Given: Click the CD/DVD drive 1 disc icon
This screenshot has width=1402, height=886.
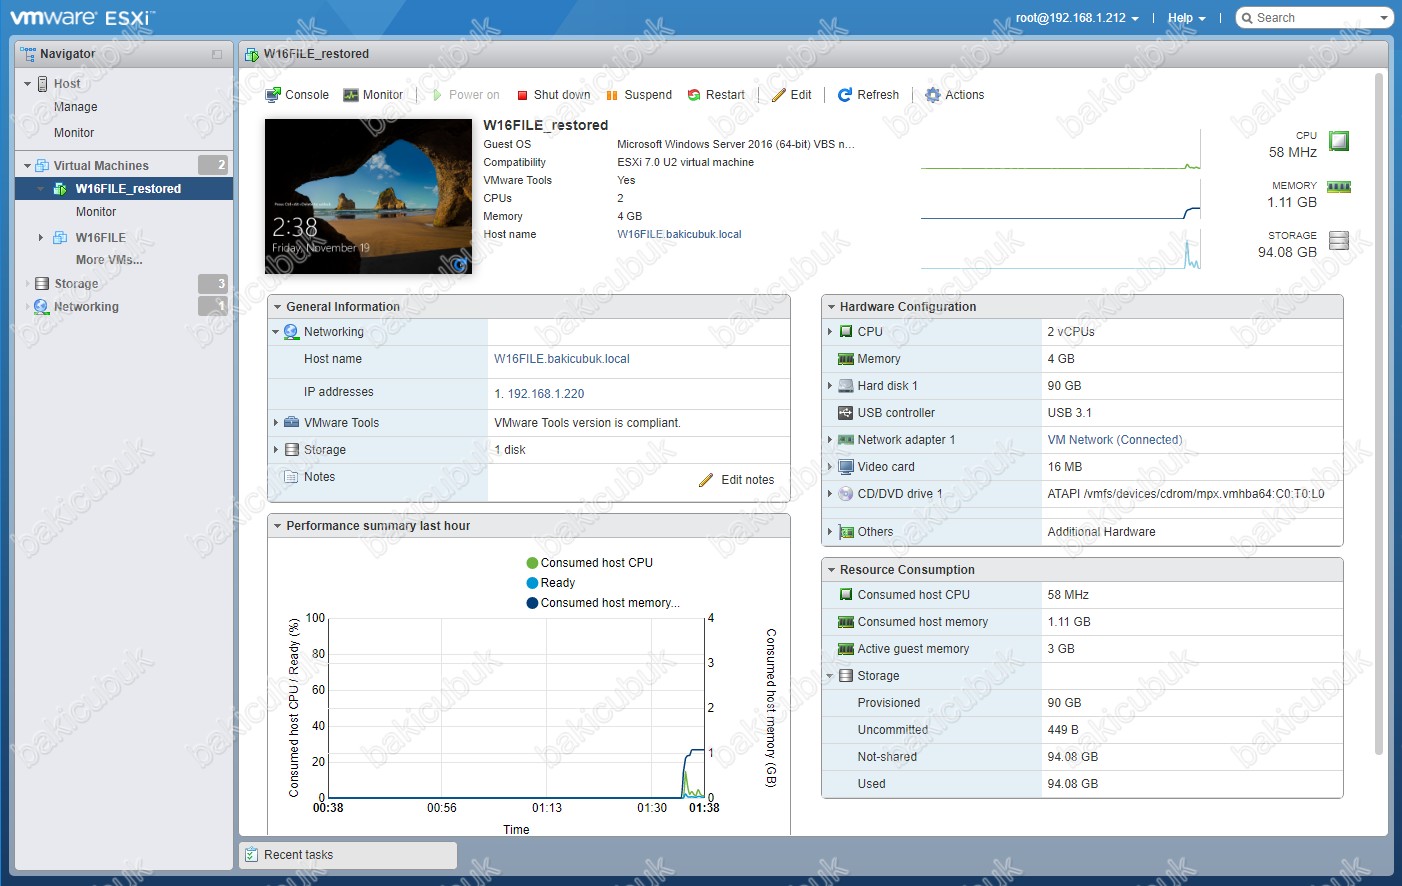Looking at the screenshot, I should coord(846,494).
